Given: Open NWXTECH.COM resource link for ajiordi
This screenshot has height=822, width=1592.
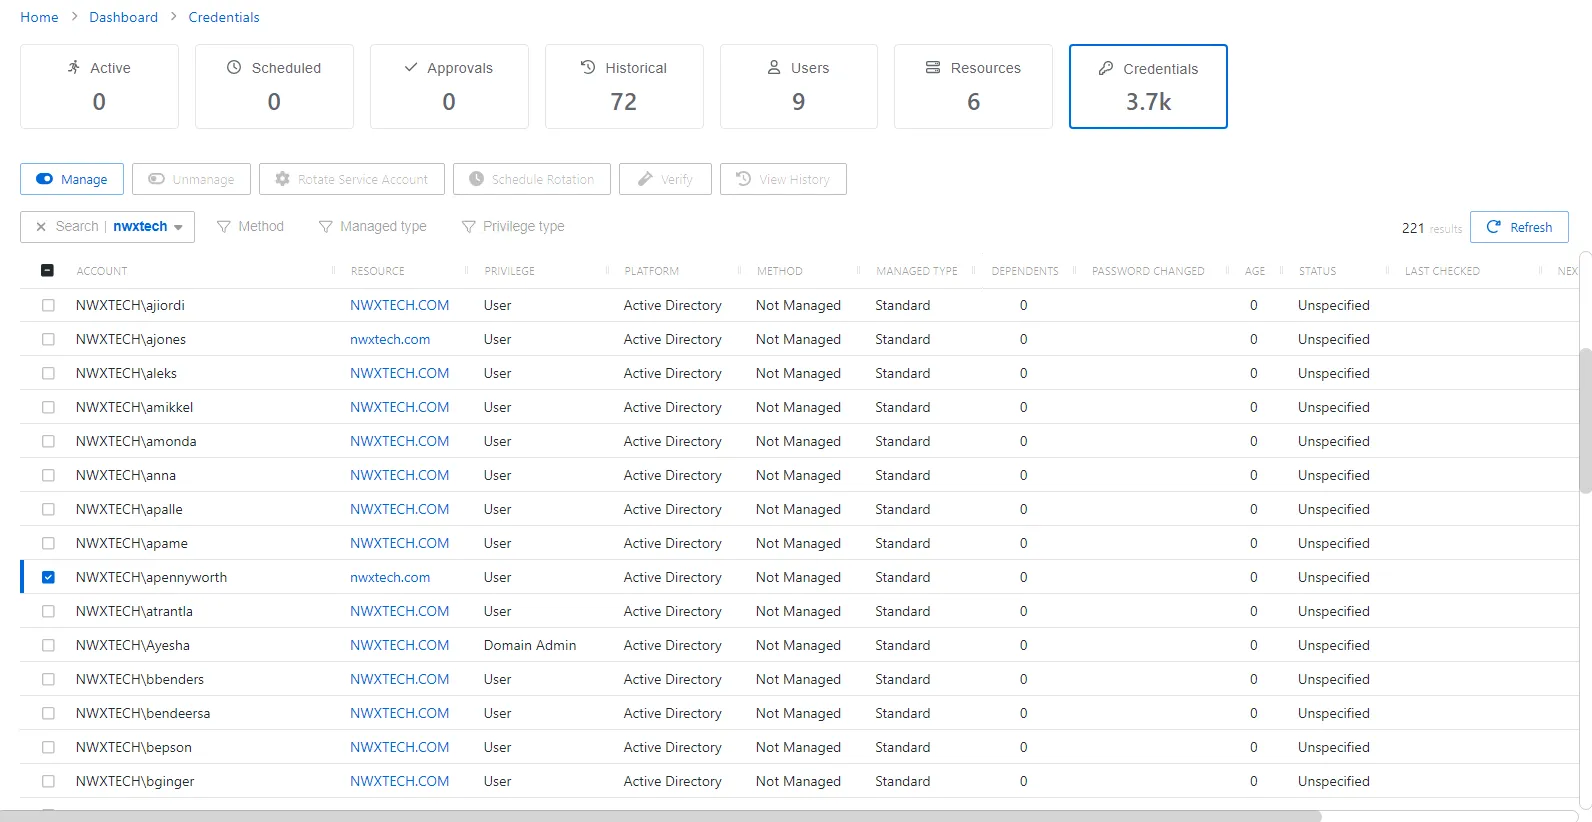Looking at the screenshot, I should click(x=399, y=305).
